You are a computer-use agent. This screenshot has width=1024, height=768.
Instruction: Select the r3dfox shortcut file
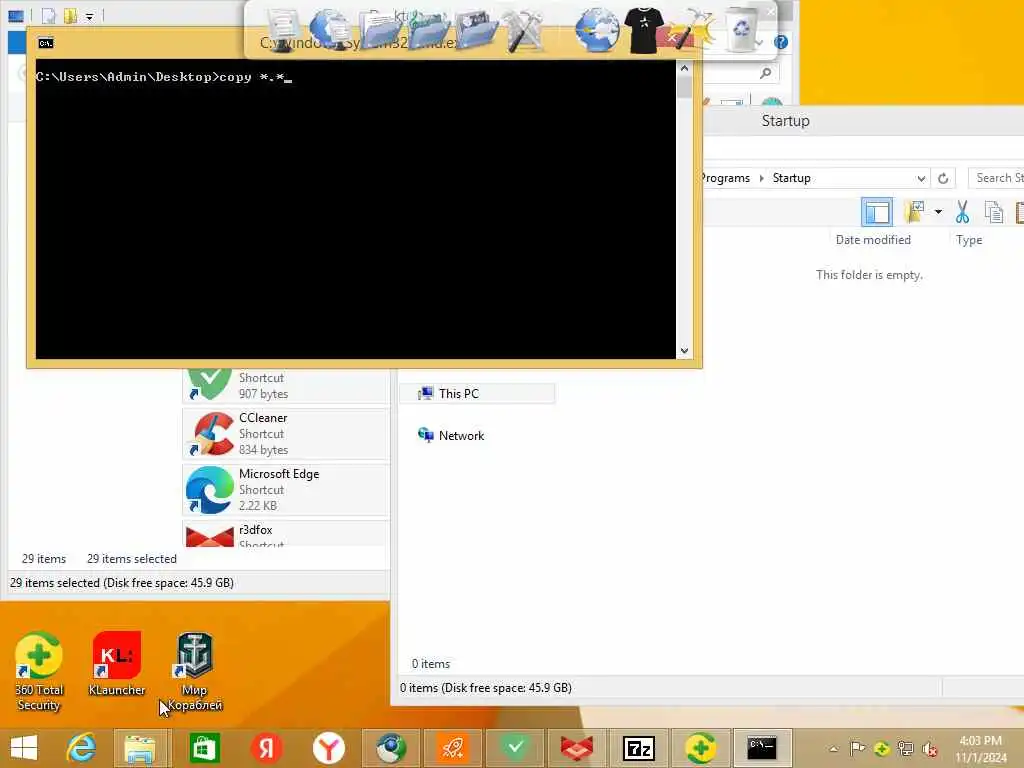click(x=286, y=534)
